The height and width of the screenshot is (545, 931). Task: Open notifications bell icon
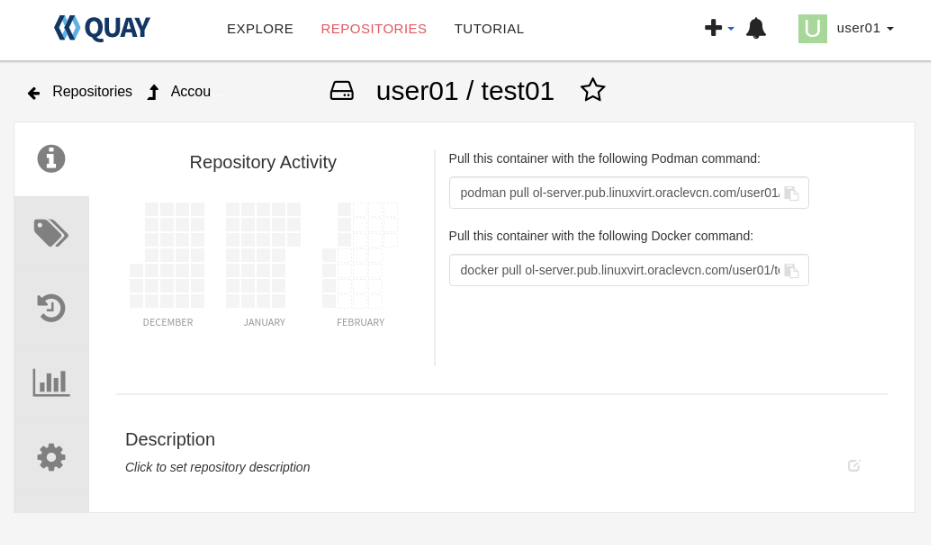pyautogui.click(x=756, y=28)
